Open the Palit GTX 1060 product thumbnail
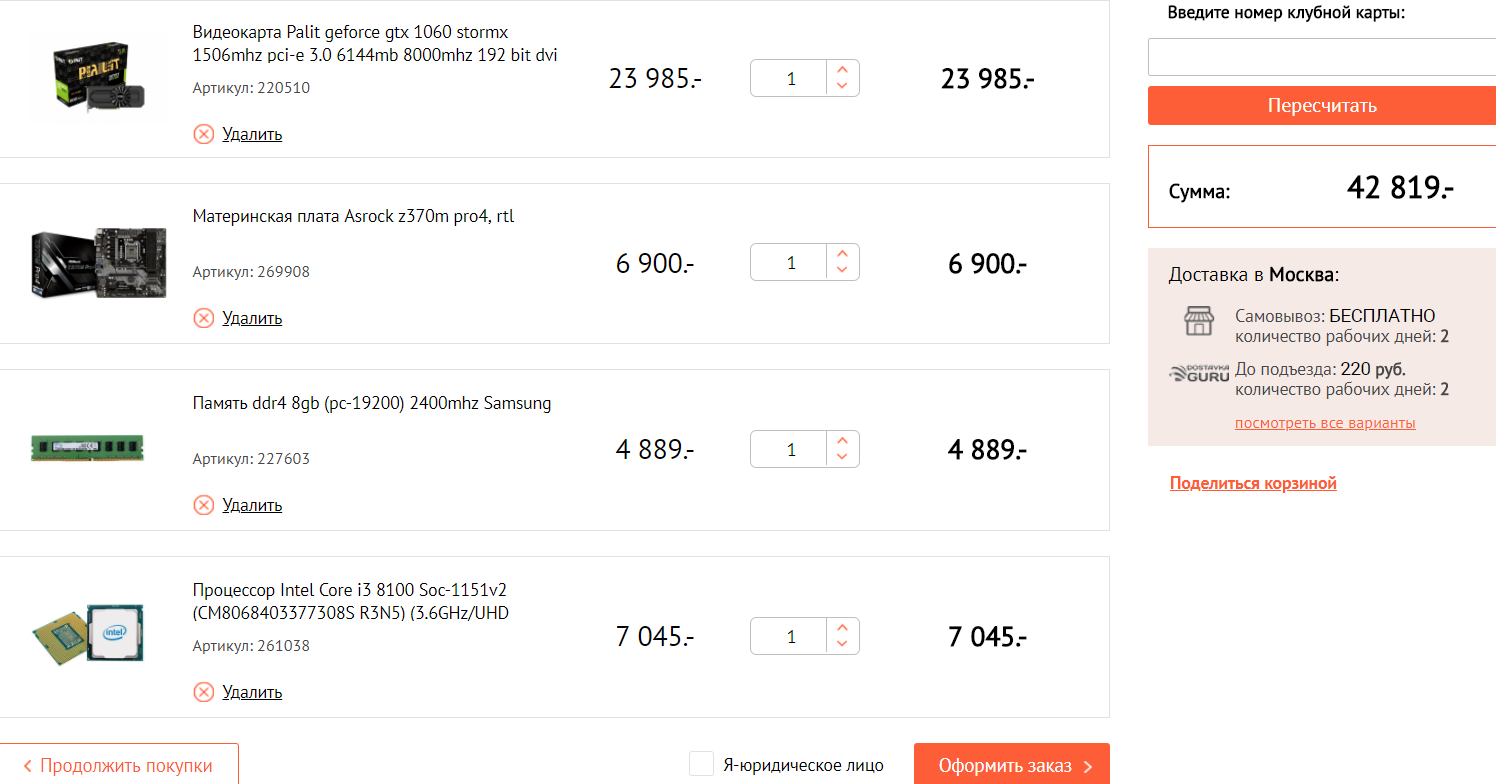Screen dimensions: 1496x784 97,77
